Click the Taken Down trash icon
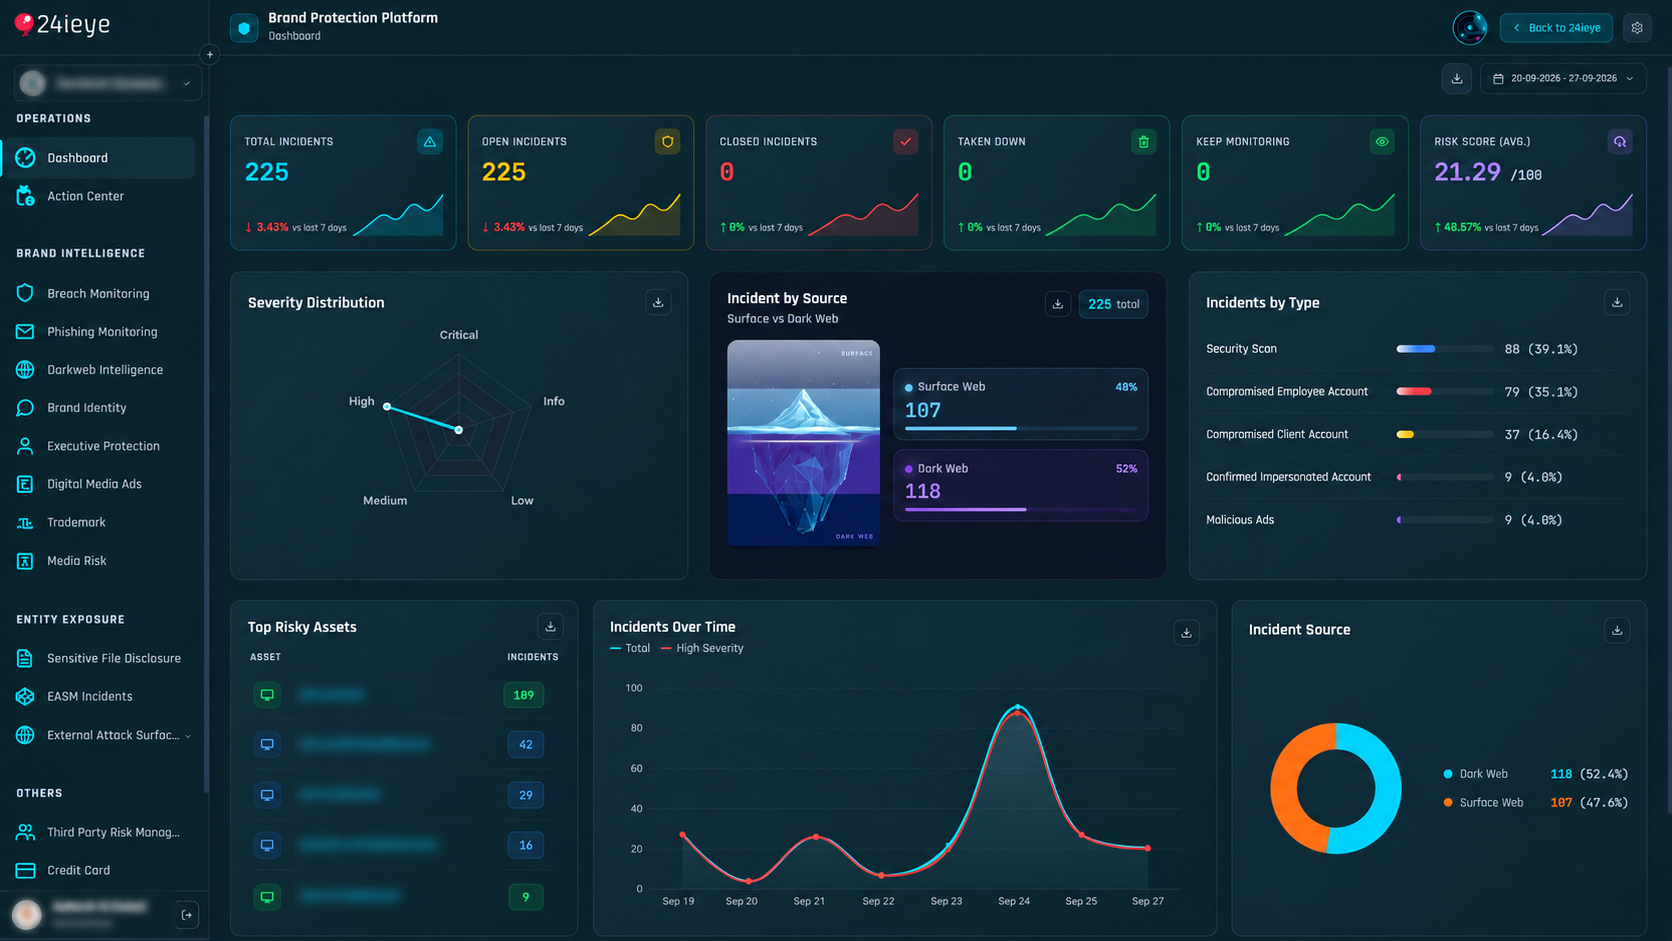 coord(1143,142)
